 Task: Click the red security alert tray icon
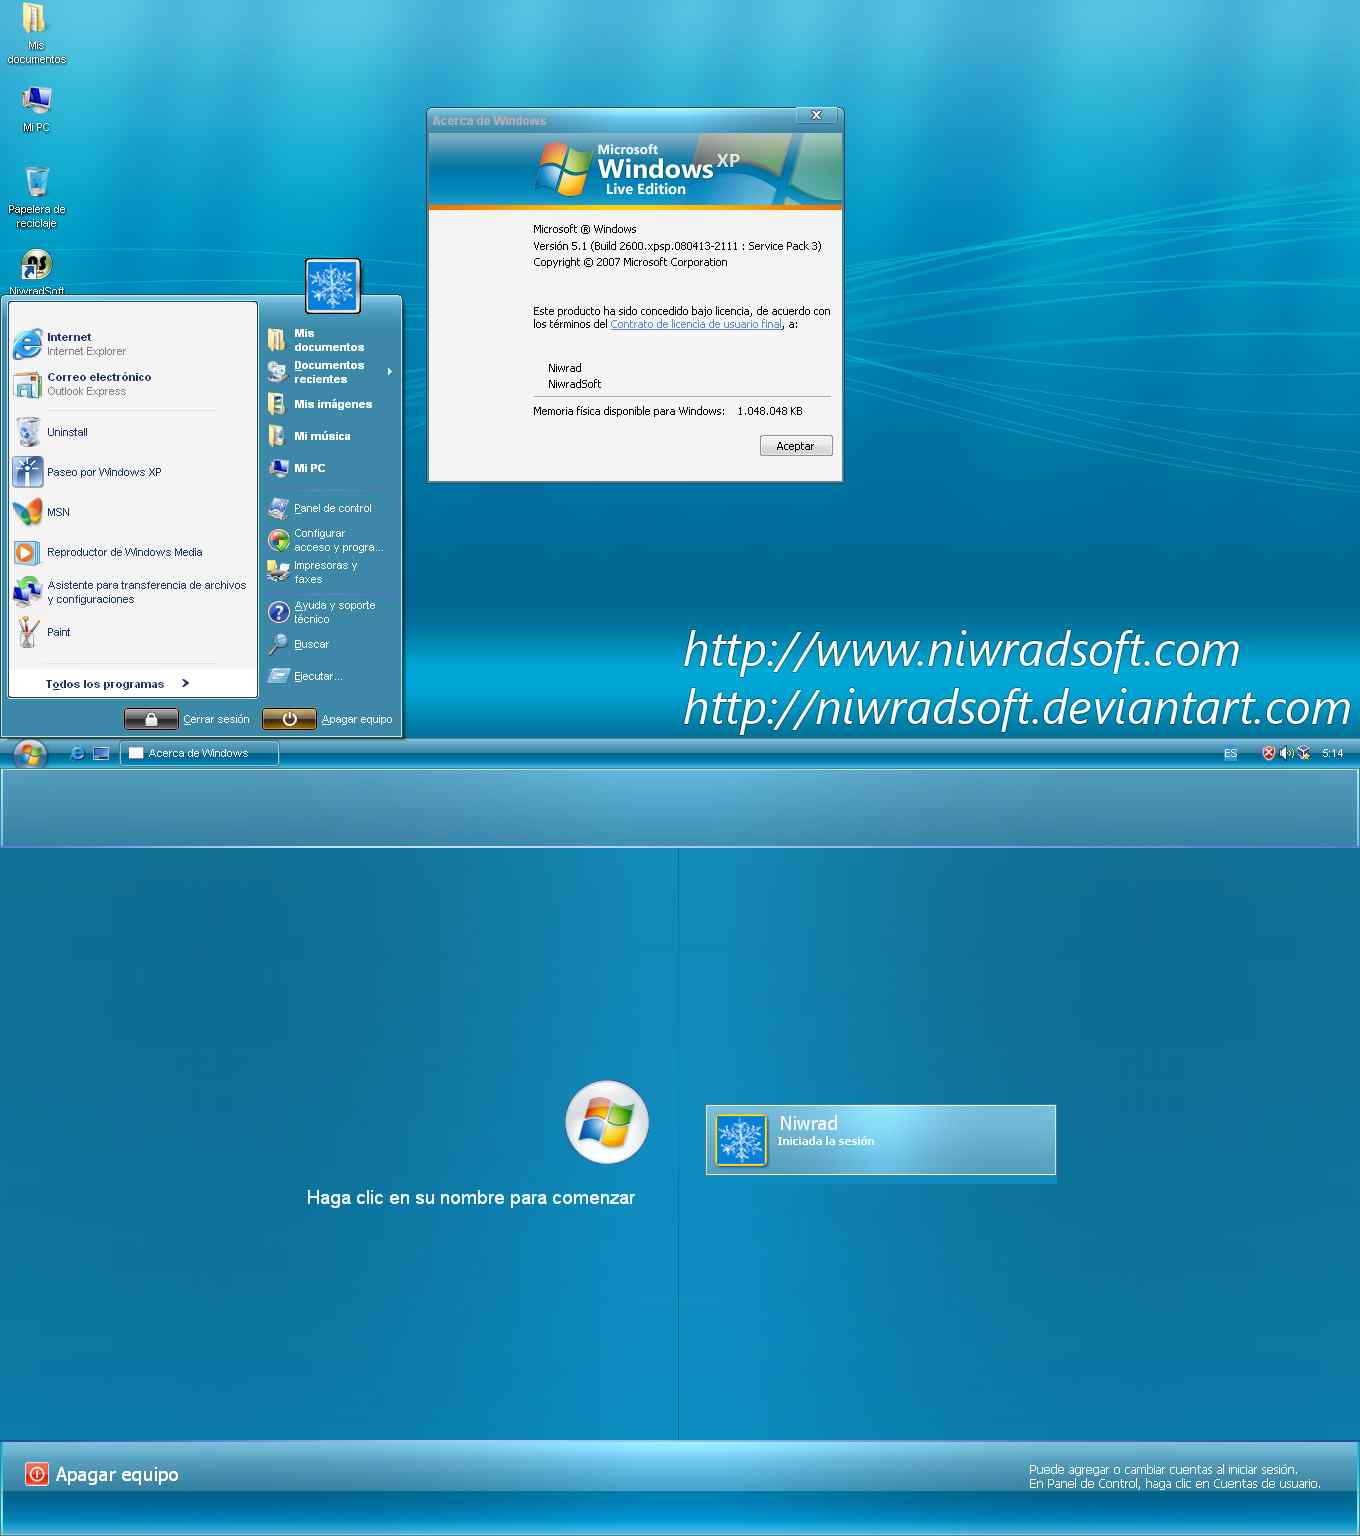point(1268,753)
